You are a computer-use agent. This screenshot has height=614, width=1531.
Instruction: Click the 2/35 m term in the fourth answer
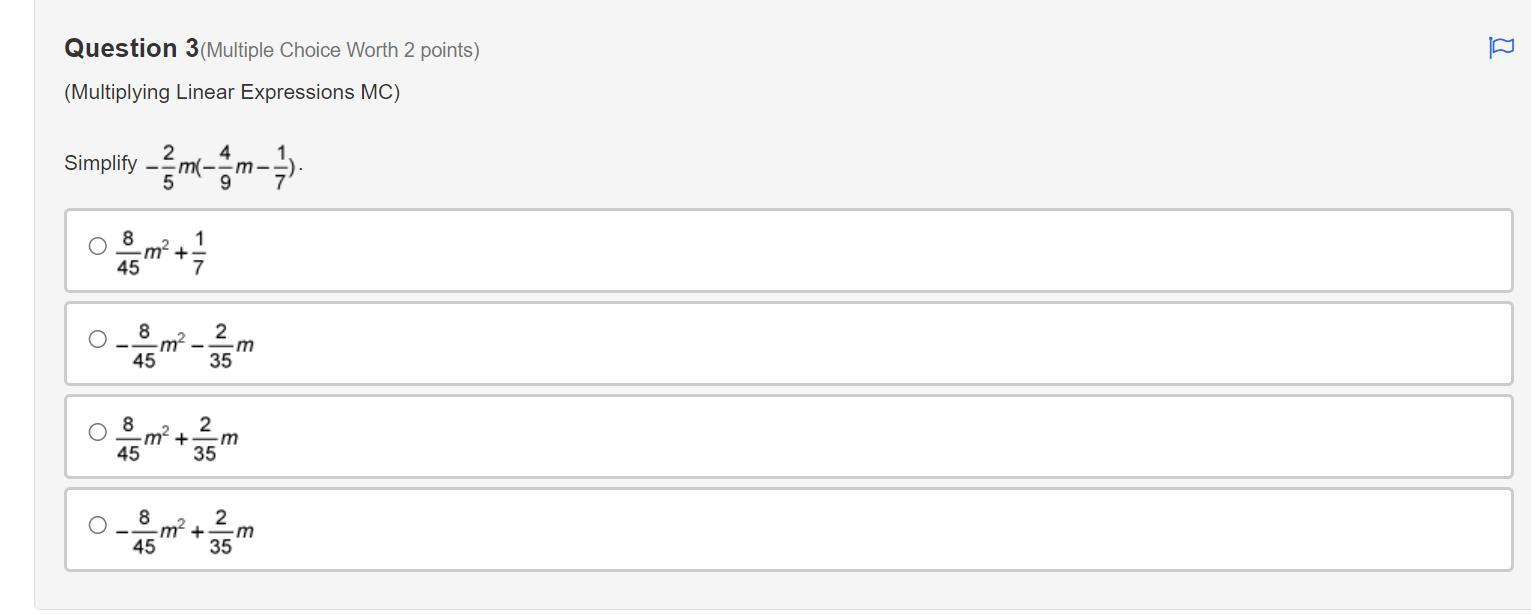tap(230, 531)
